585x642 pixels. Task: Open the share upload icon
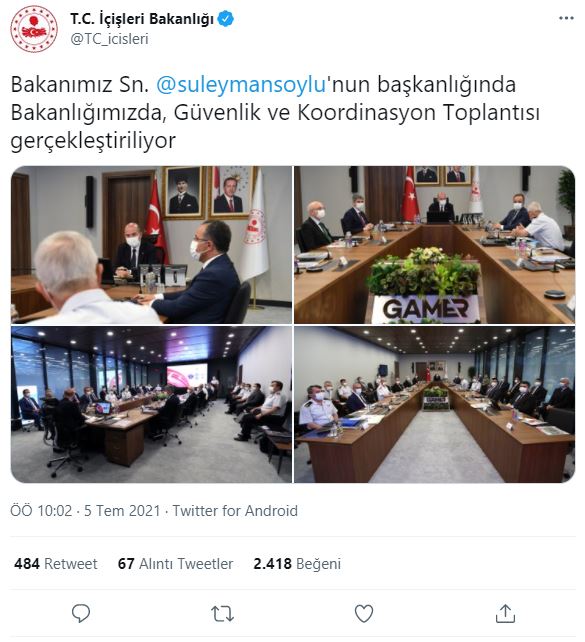505,613
